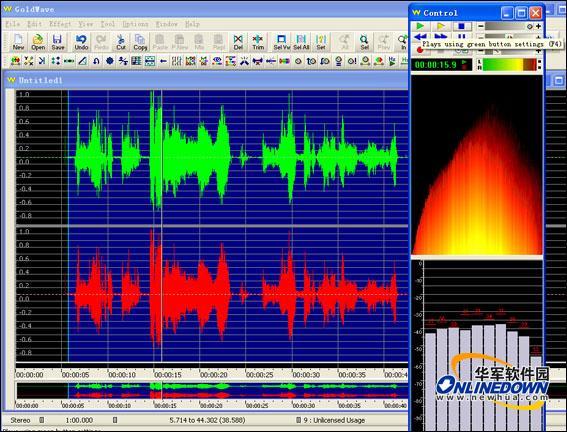Image resolution: width=567 pixels, height=432 pixels.
Task: Click the Copy toolbar icon
Action: [x=140, y=42]
